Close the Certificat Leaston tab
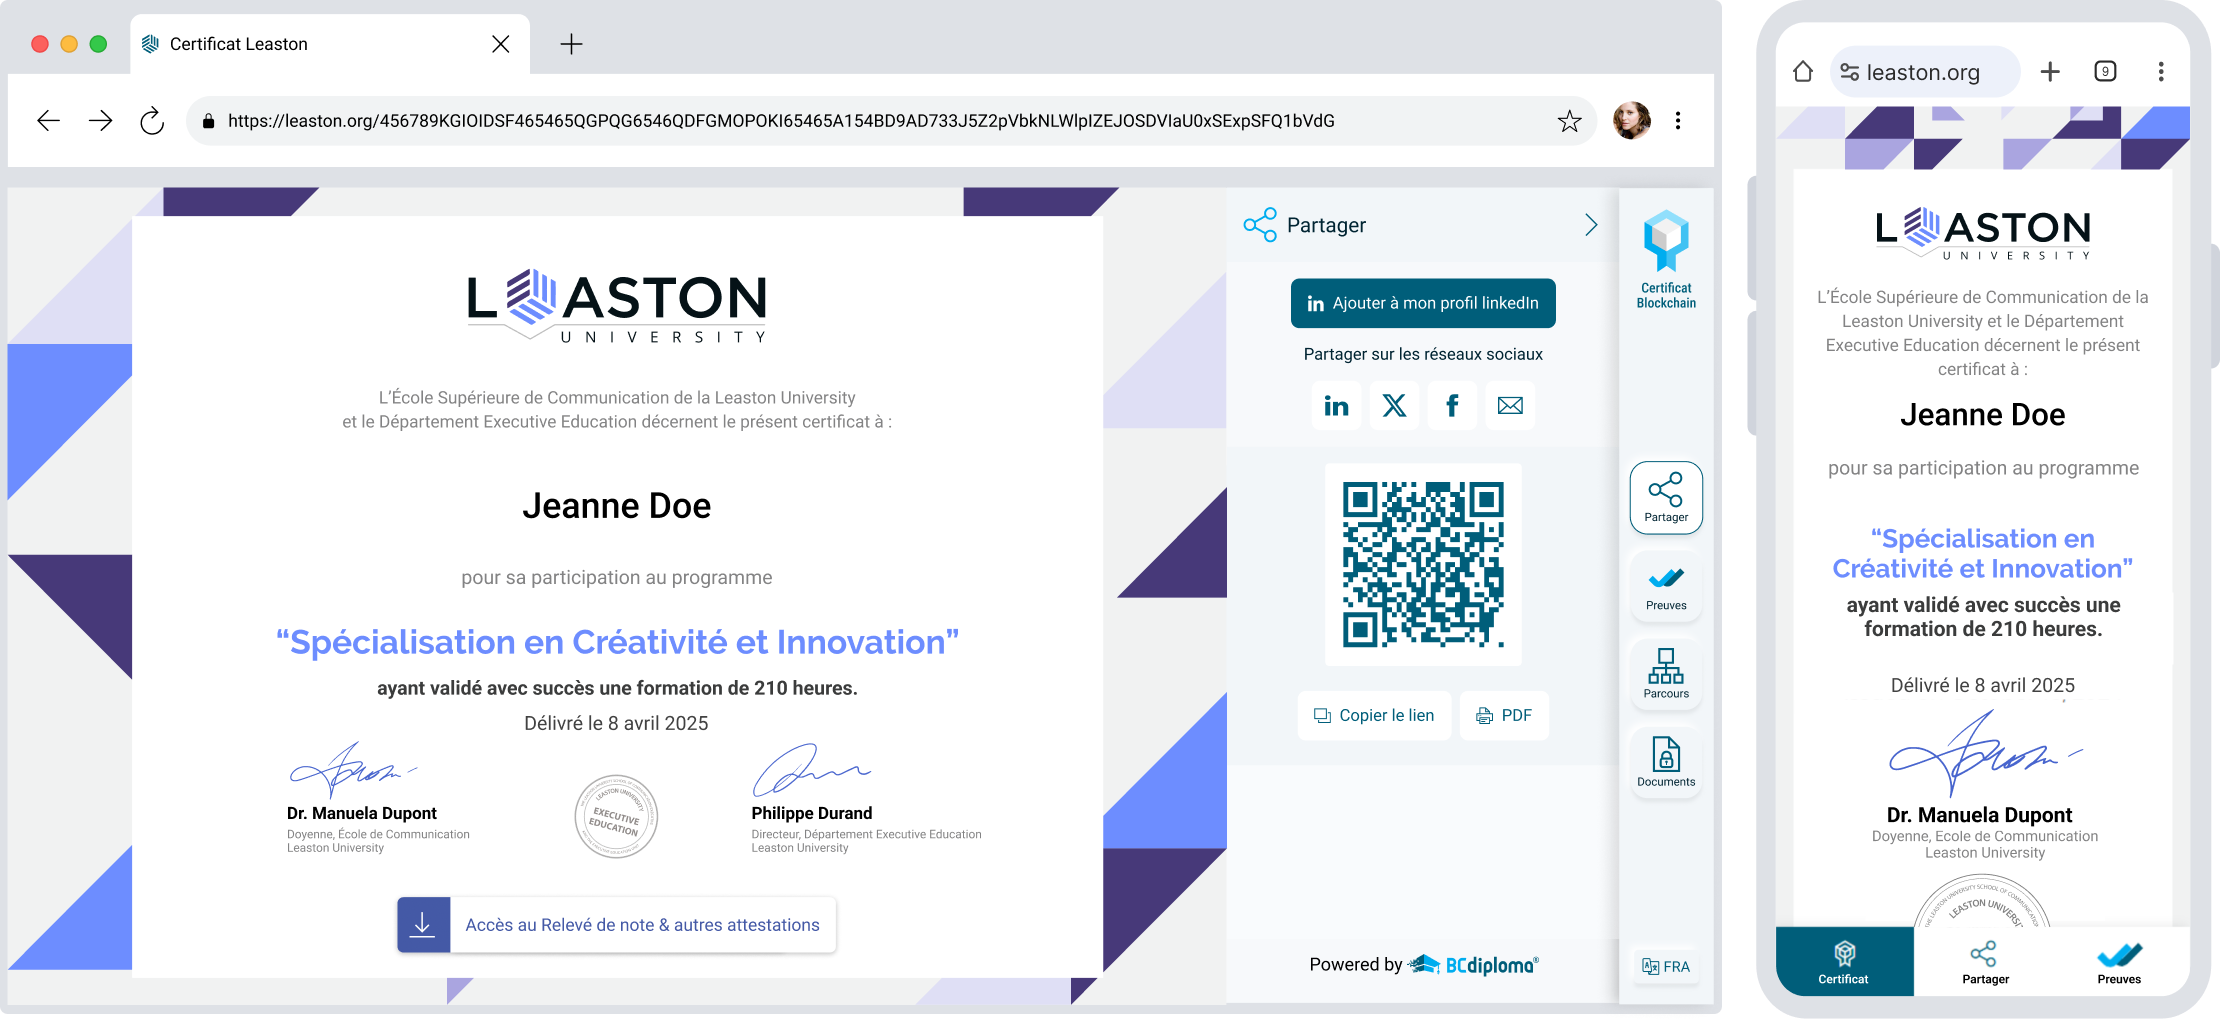The image size is (2220, 1019). tap(501, 44)
